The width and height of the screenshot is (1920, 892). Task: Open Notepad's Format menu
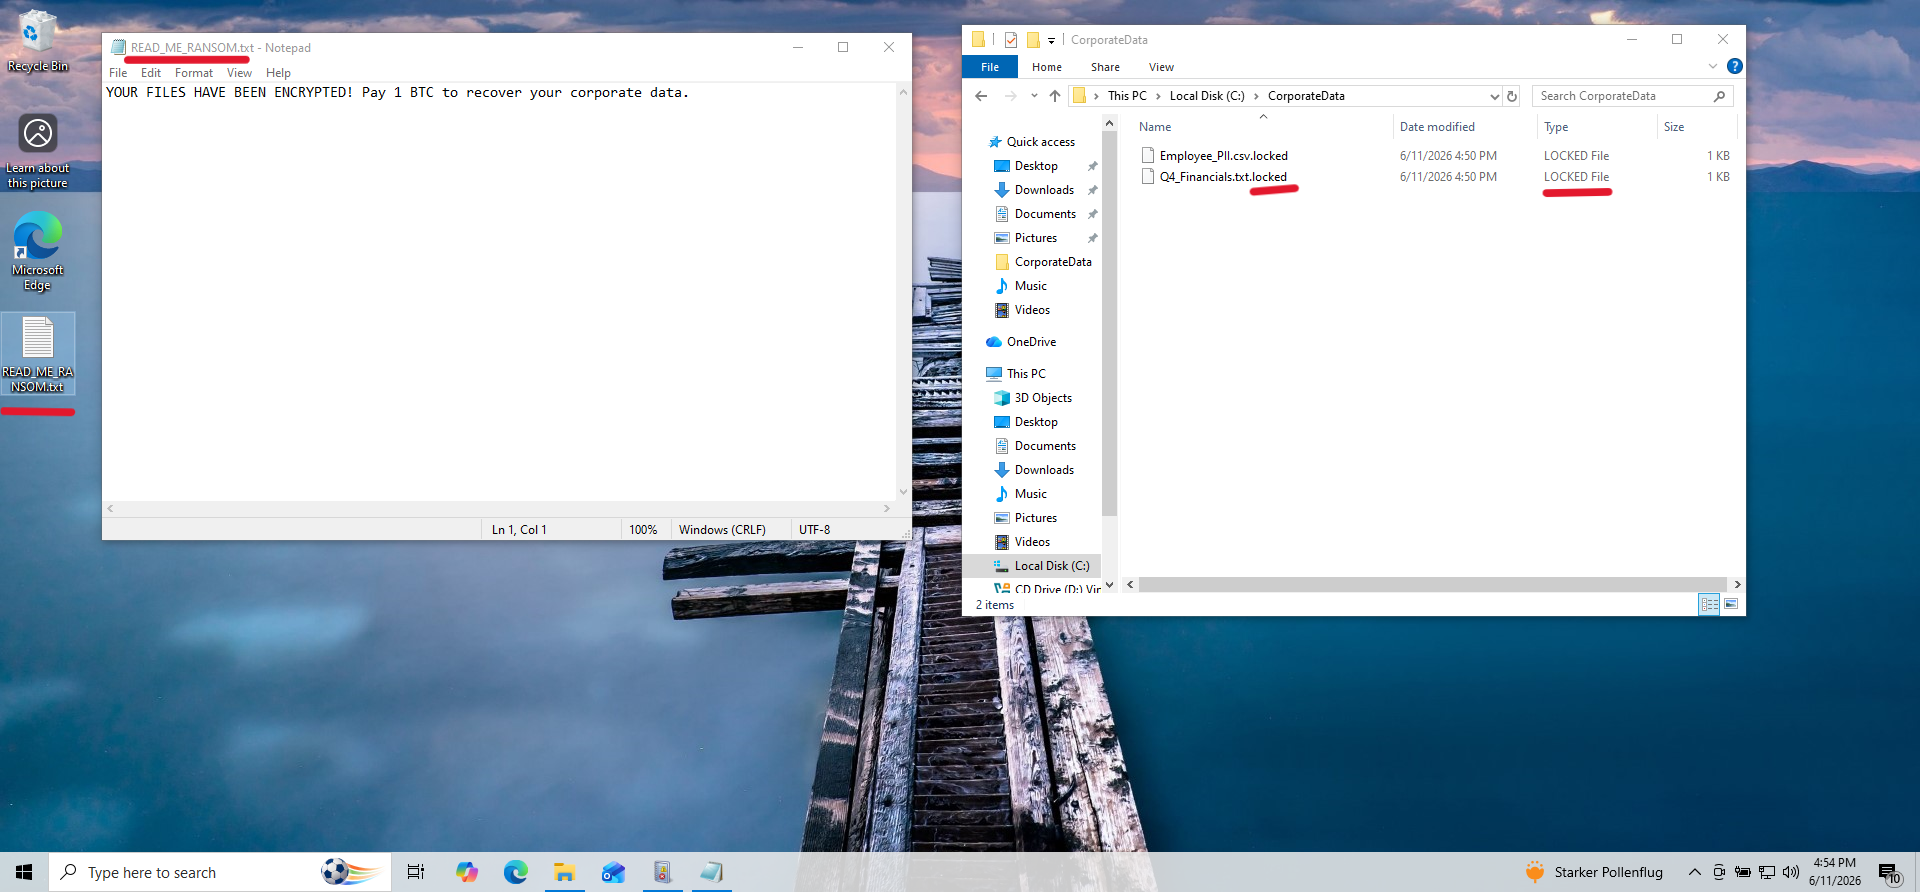[194, 73]
